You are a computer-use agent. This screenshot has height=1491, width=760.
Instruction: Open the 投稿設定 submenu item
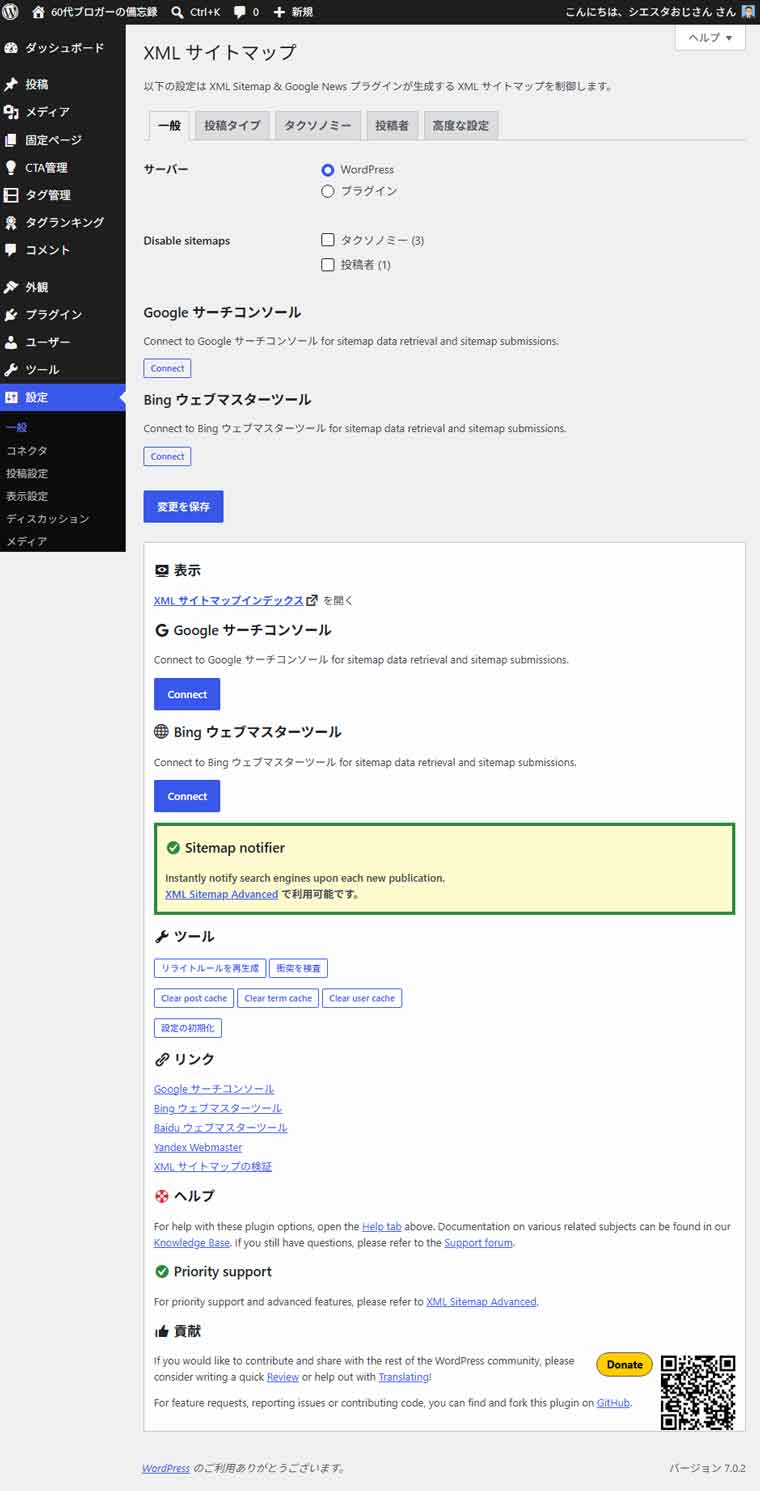[x=27, y=474]
